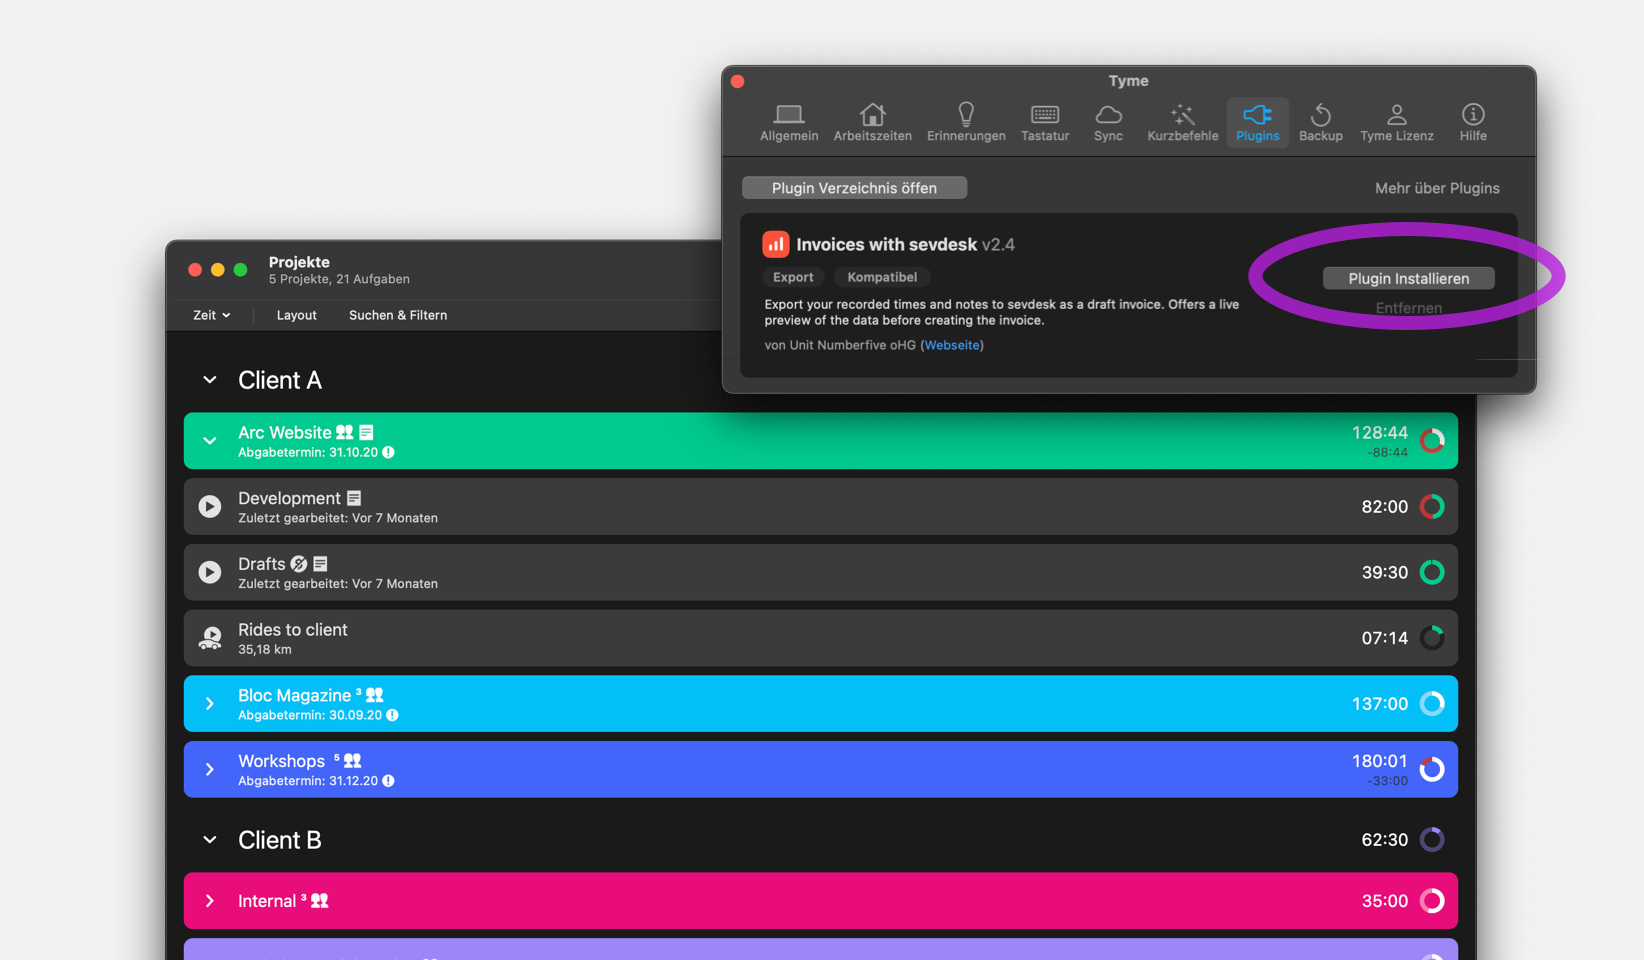Open the Layout menu in Projekte window
Screen dimensions: 1644x960
(296, 315)
